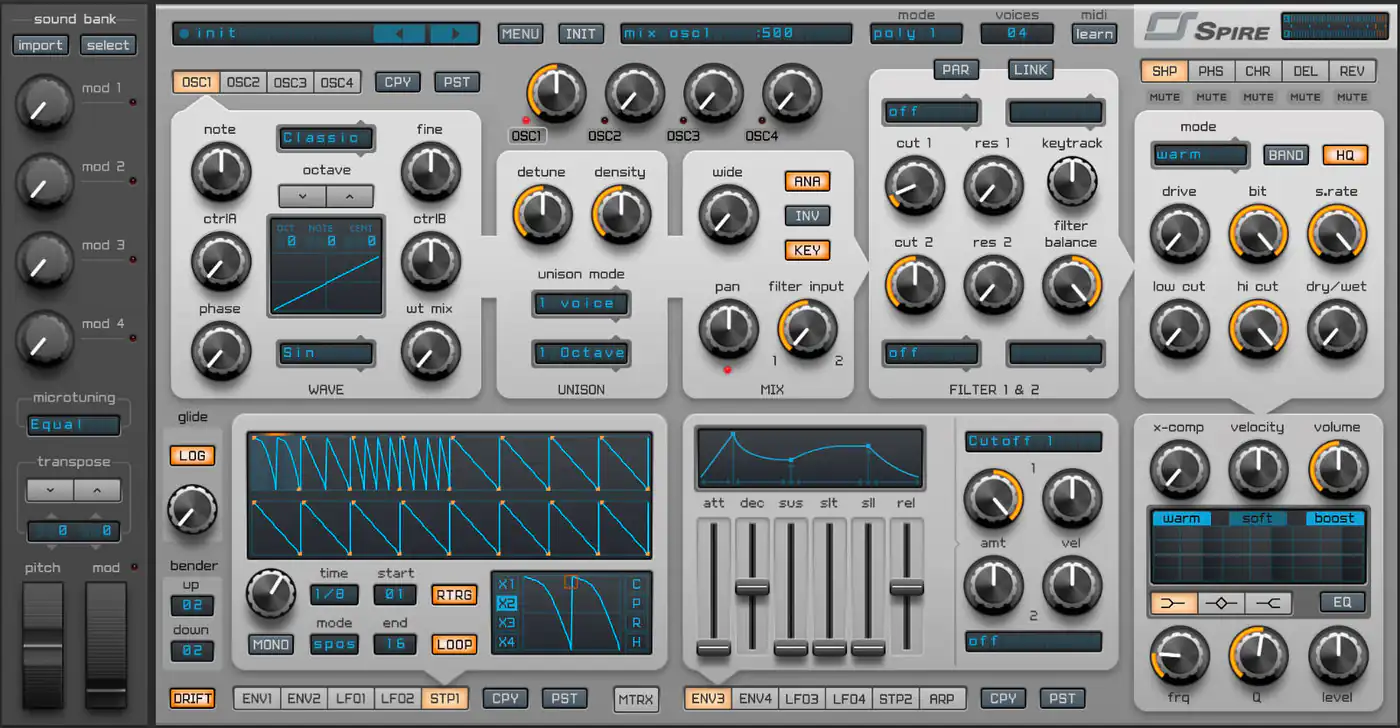
Task: Open the 1 Octave unison dropdown
Action: [581, 353]
